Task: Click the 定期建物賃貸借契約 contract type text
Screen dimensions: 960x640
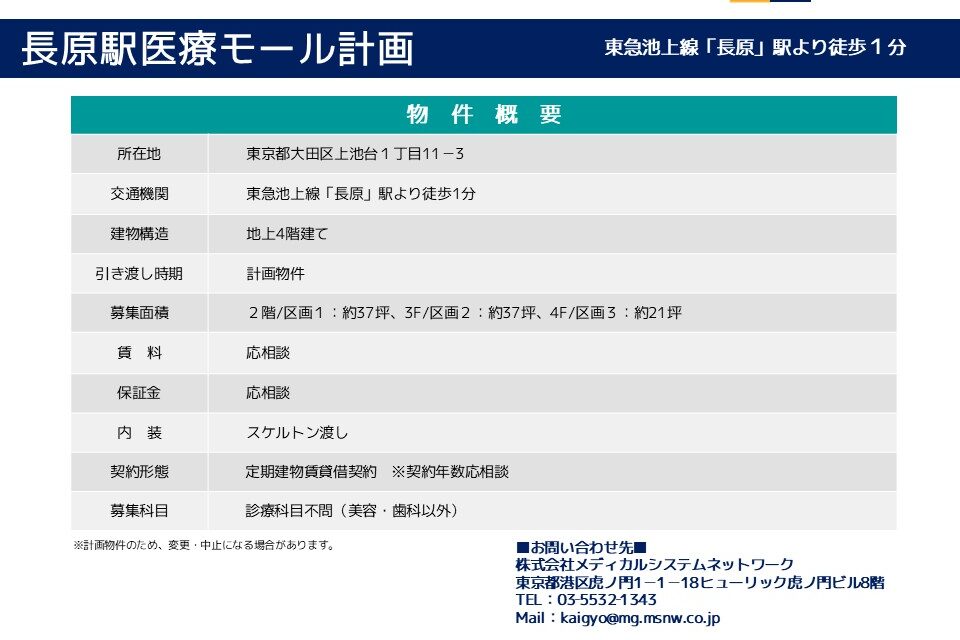Action: (311, 471)
